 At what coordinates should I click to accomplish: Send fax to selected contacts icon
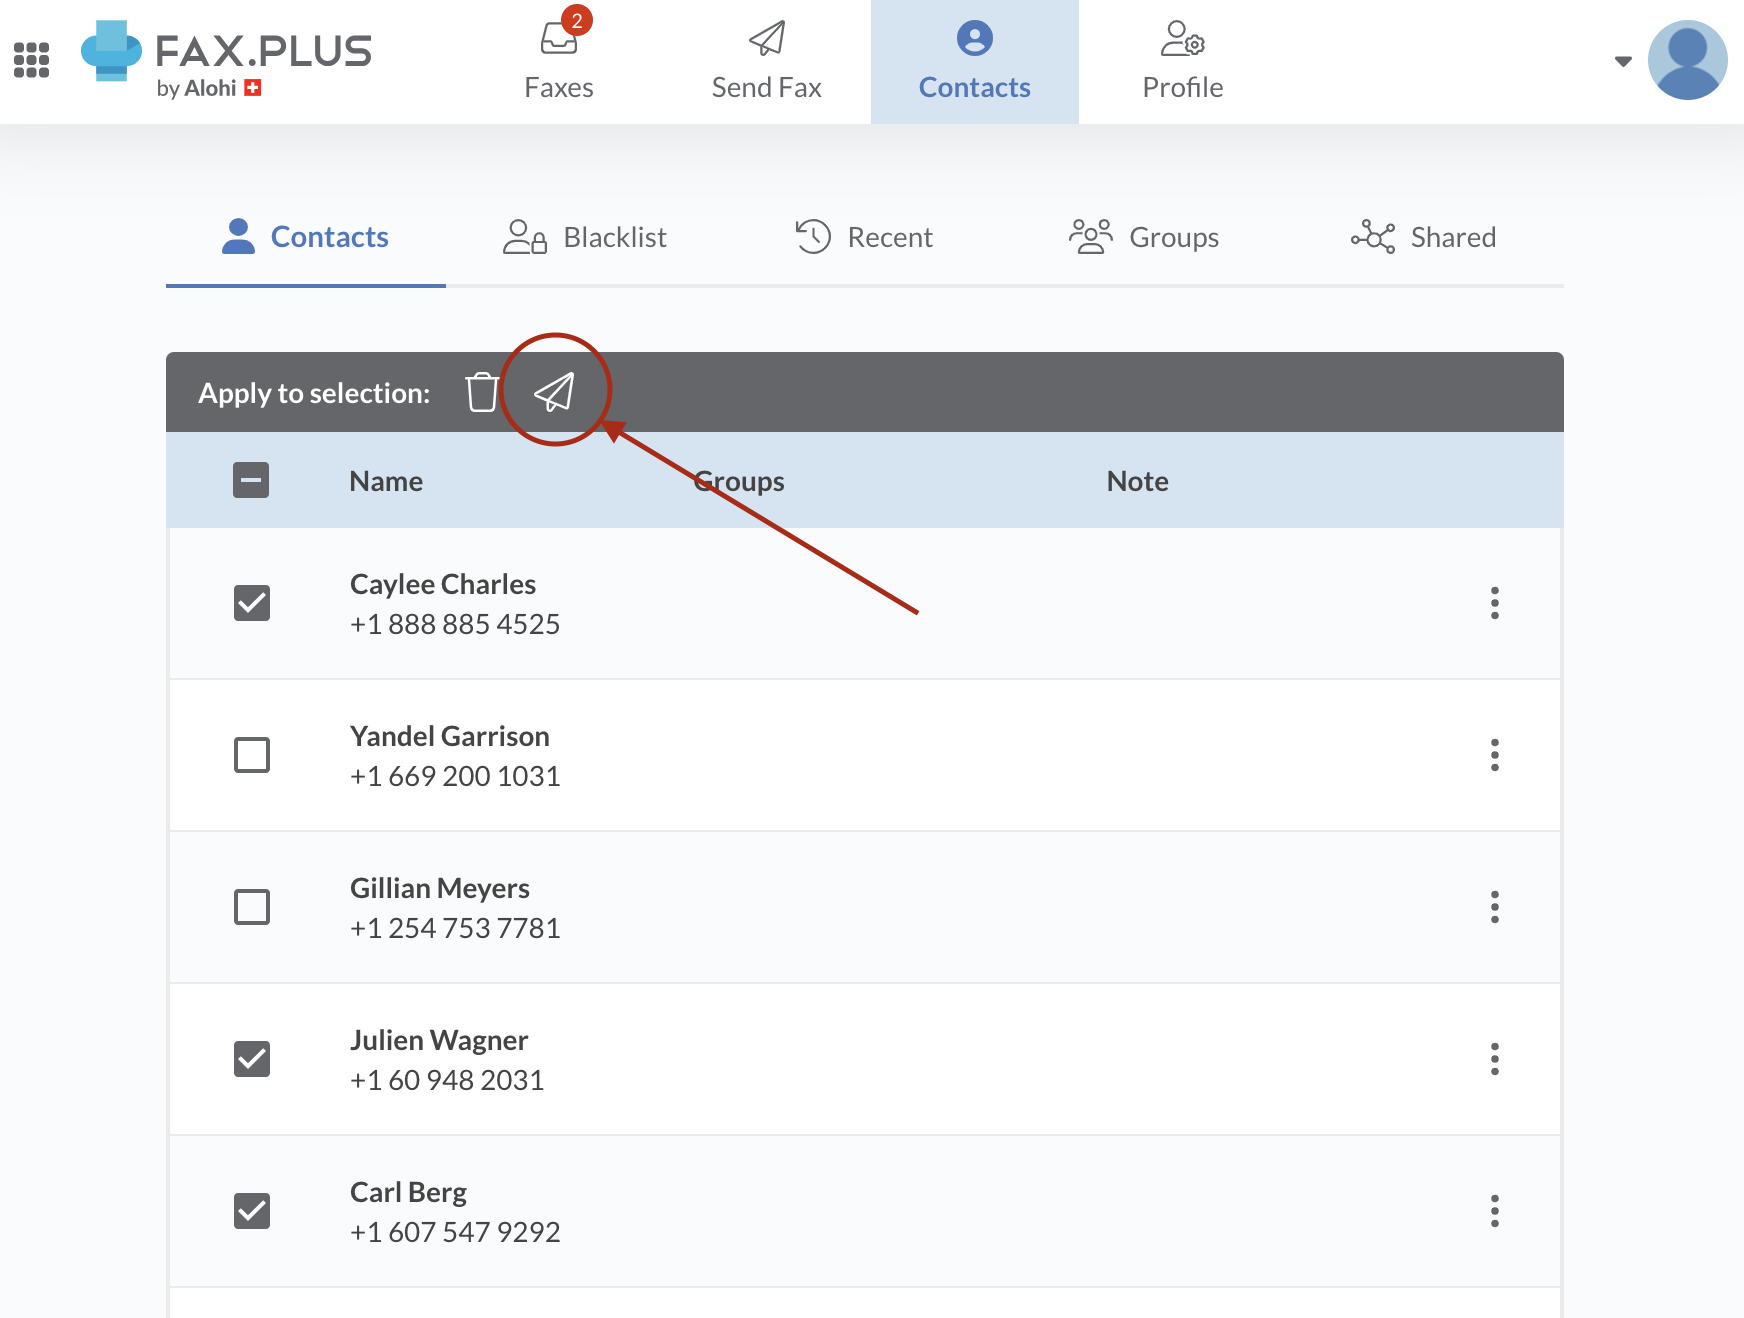pos(554,392)
